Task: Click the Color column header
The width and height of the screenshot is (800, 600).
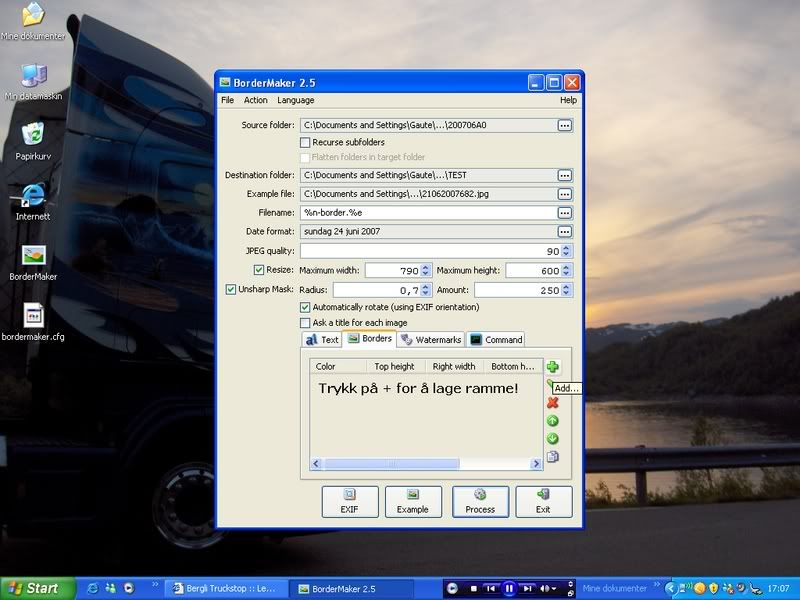Action: [338, 366]
